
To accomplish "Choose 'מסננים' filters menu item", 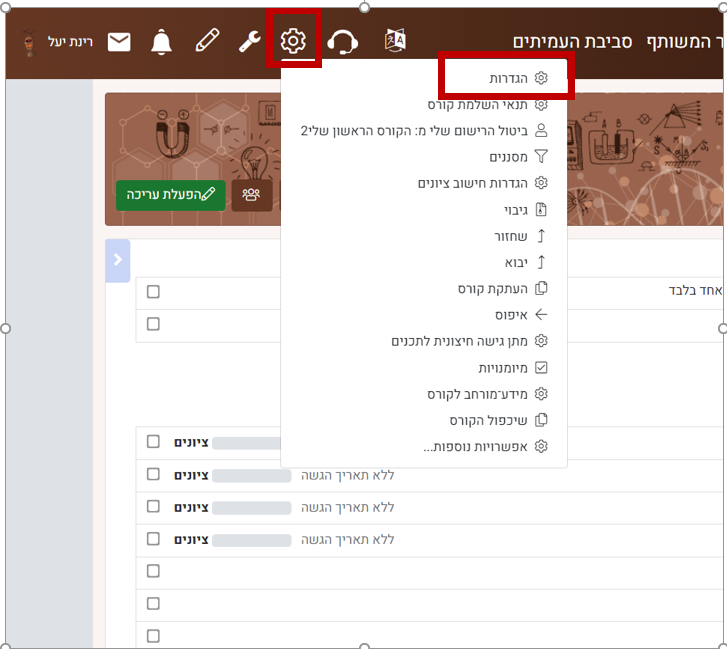I will 508,156.
